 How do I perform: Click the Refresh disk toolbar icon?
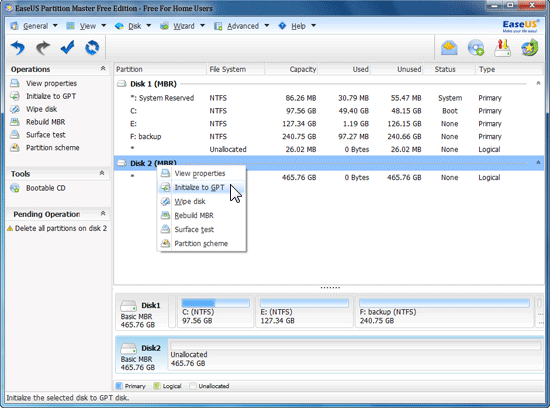pos(92,48)
